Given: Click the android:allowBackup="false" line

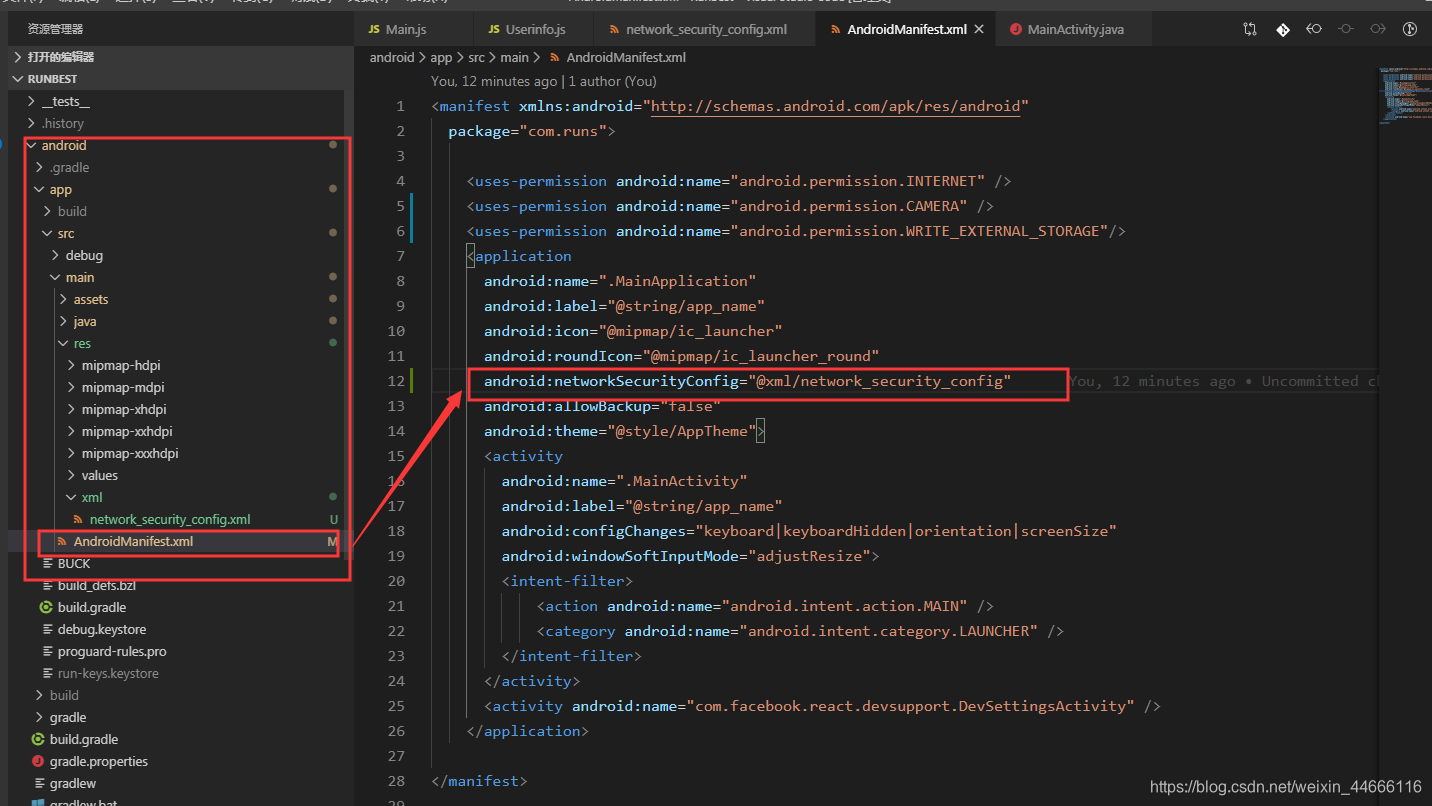Looking at the screenshot, I should click(x=603, y=406).
